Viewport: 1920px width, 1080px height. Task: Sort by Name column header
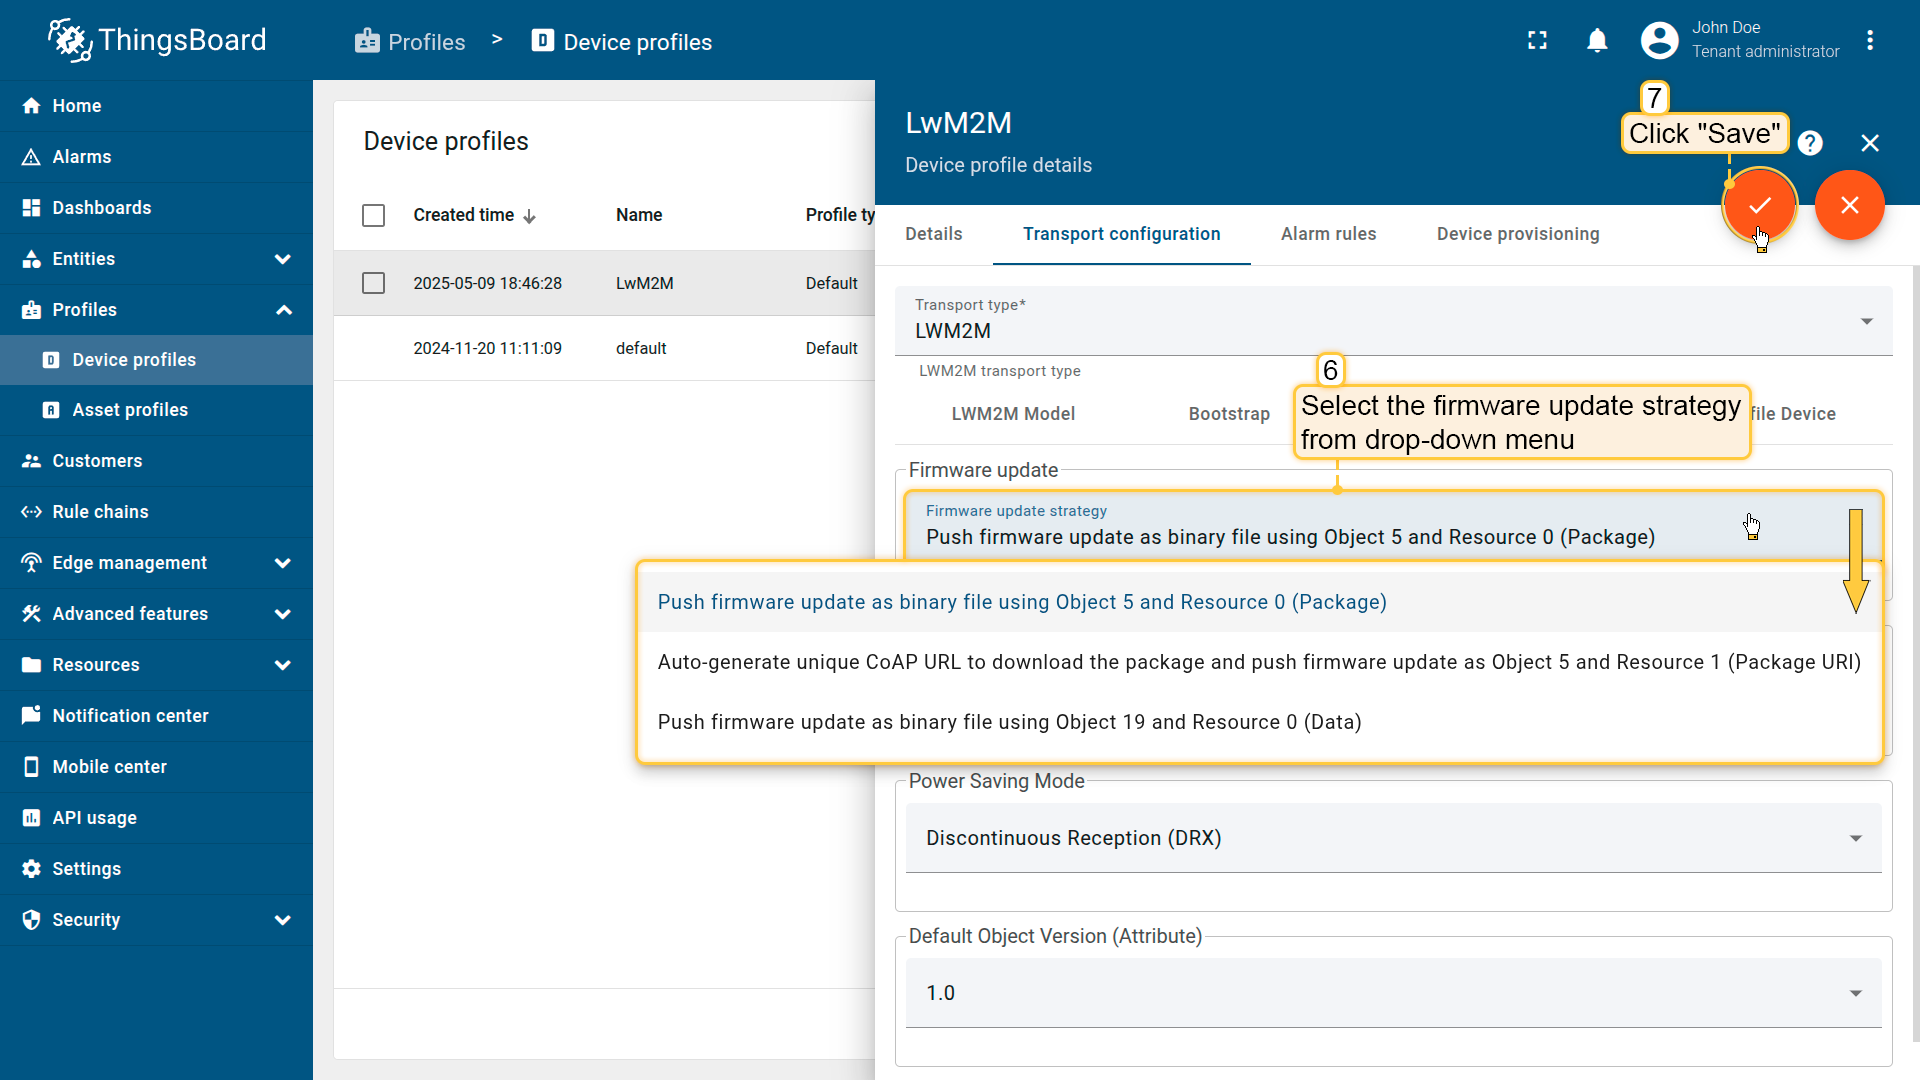639,215
